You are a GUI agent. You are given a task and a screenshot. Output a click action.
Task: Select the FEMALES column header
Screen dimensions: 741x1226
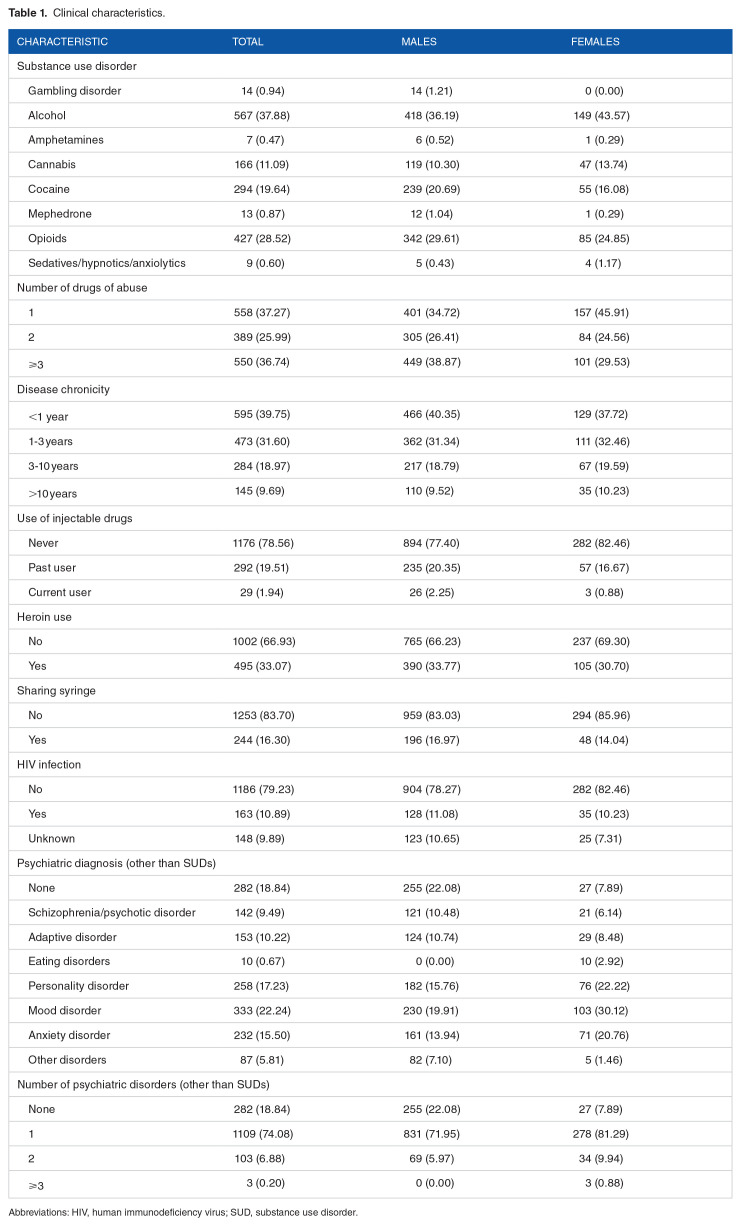595,42
